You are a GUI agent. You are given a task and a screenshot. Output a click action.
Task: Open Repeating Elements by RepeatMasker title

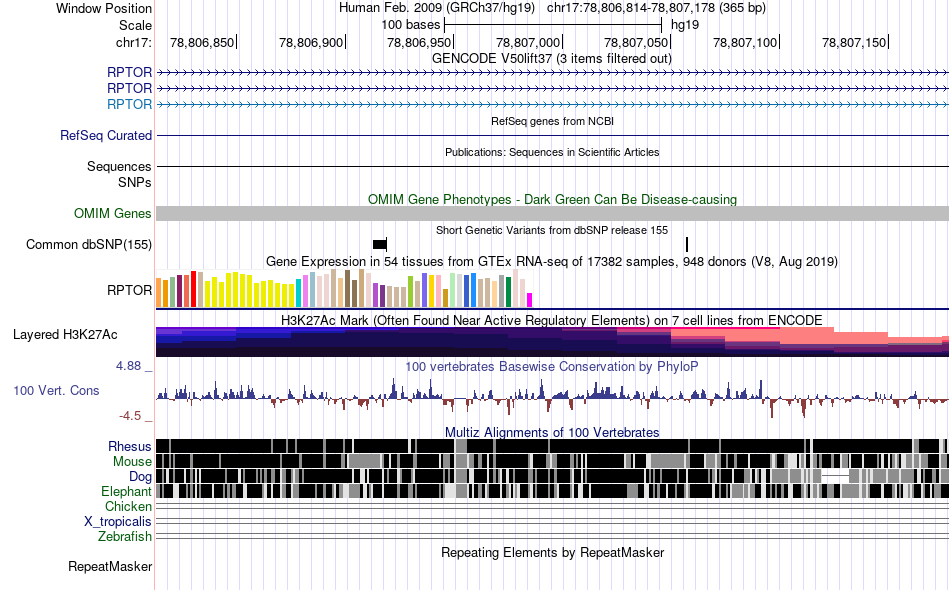tap(552, 552)
